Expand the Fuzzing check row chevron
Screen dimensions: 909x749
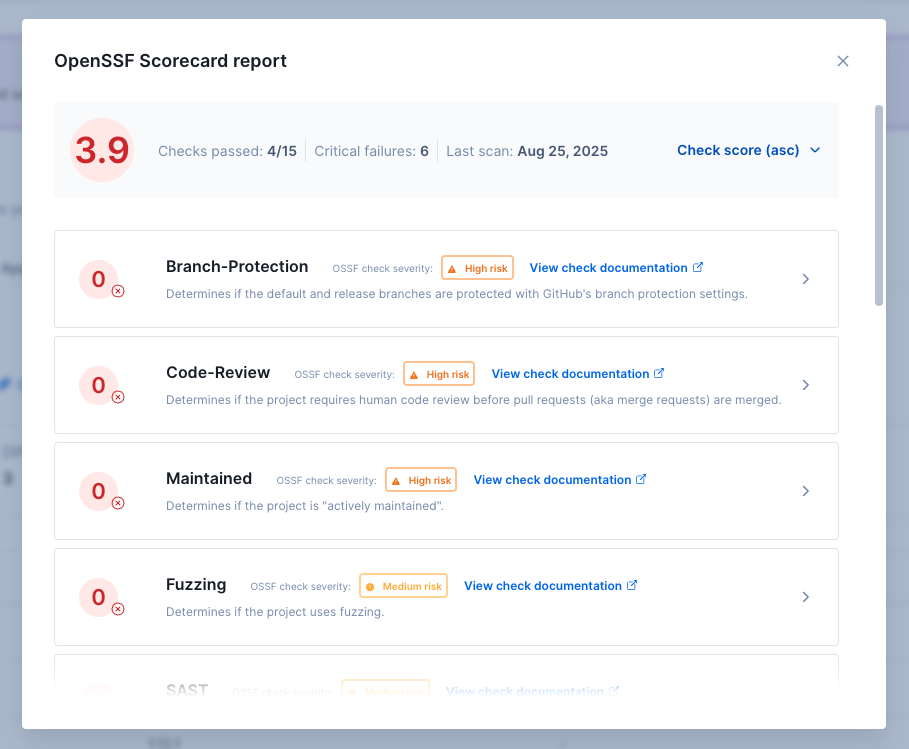point(806,597)
